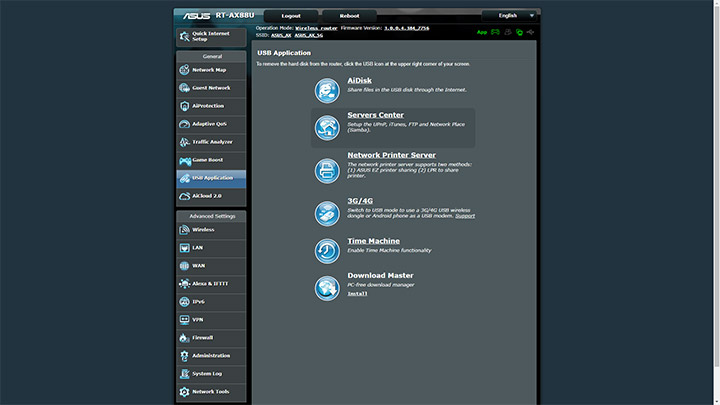Open the Time Machine clock icon
Screen dimensions: 720x405
pos(327,251)
